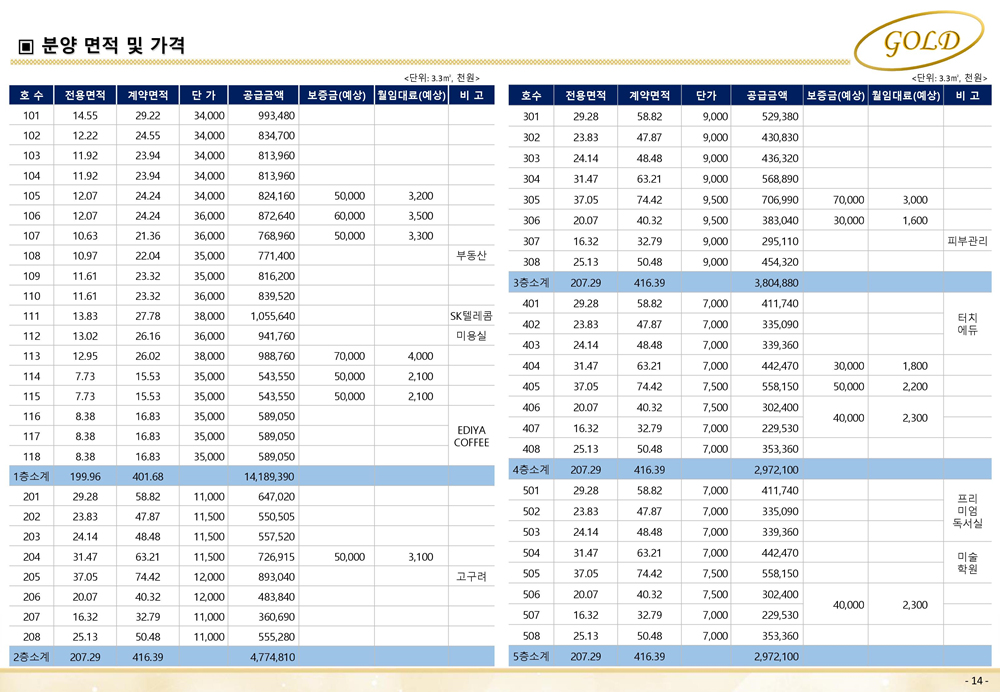Viewport: 1000px width, 692px height.
Task: Click monthly rent '3,200' for unit 105
Action: pos(421,196)
